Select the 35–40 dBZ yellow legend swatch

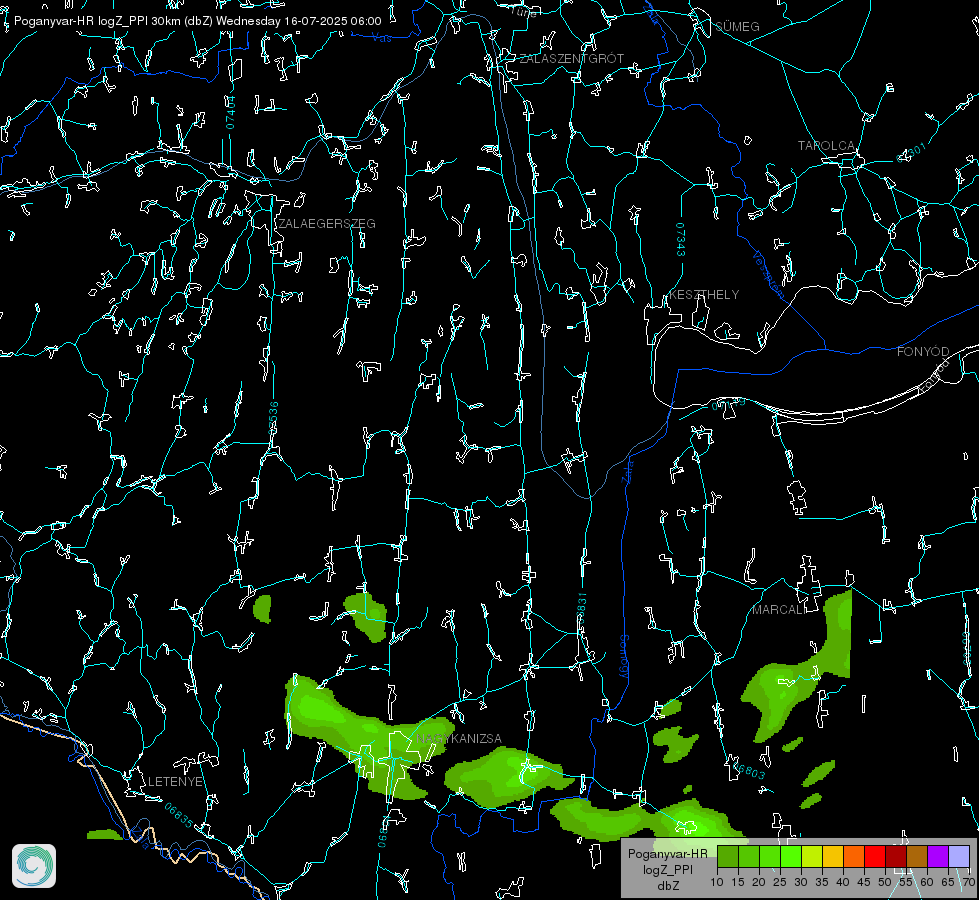(x=833, y=856)
